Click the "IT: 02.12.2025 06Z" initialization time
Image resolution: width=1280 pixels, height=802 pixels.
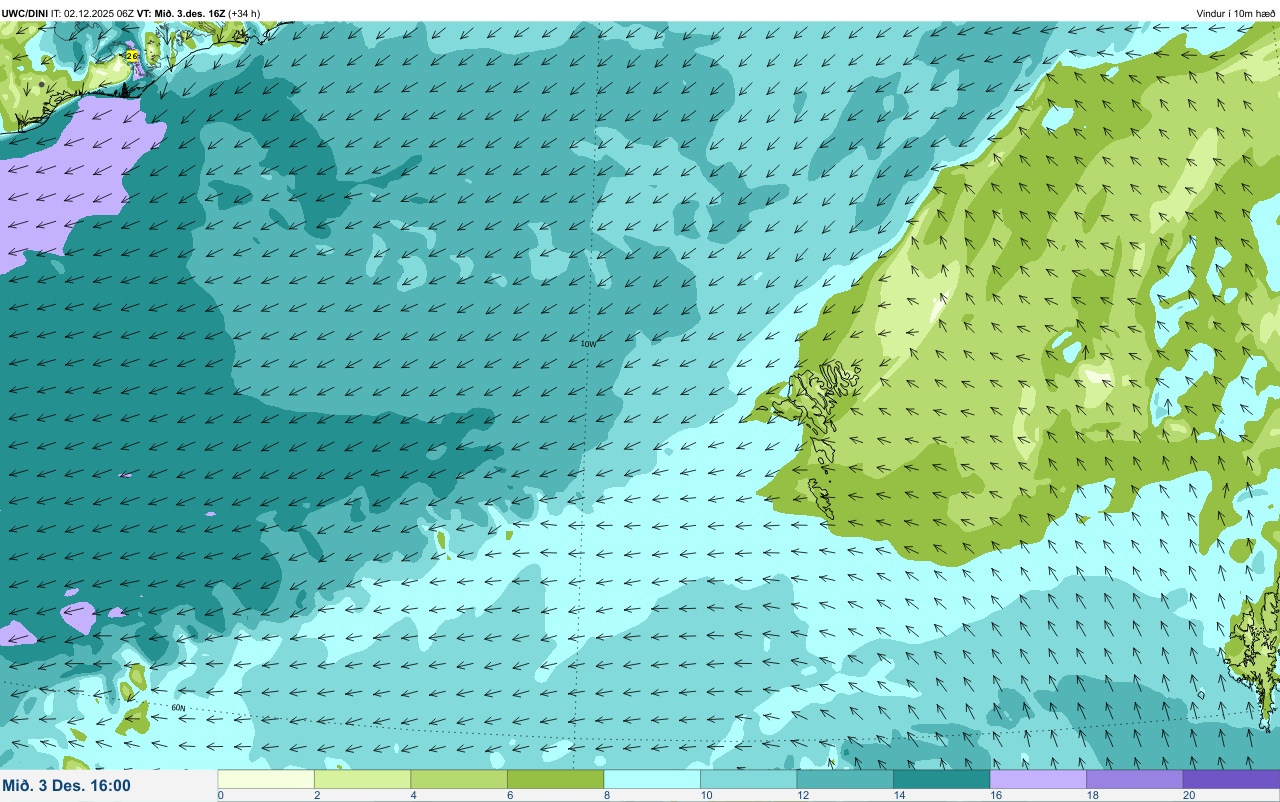(x=94, y=14)
